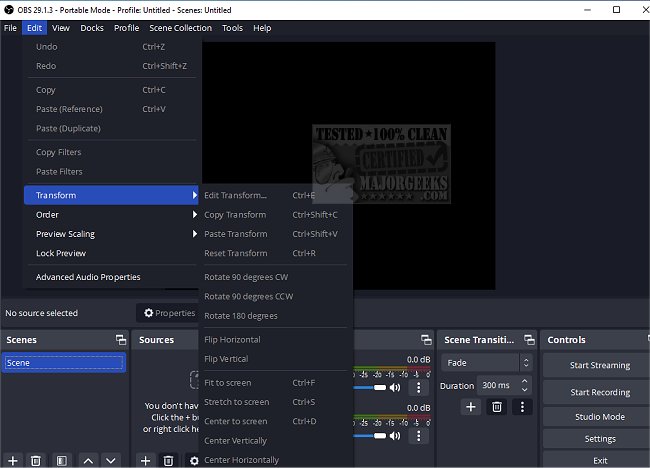650x468 pixels.
Task: Remove transition with trash button
Action: pyautogui.click(x=496, y=407)
